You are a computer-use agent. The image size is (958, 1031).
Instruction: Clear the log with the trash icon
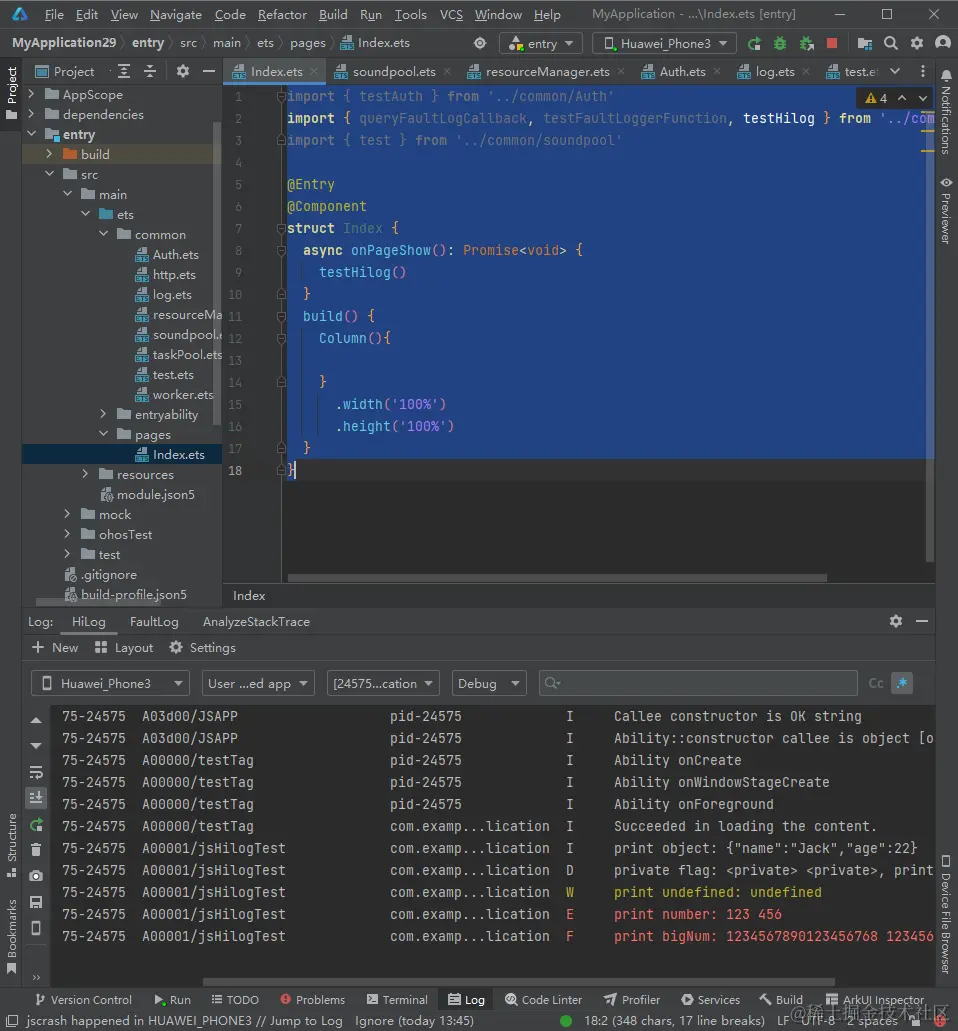point(36,850)
